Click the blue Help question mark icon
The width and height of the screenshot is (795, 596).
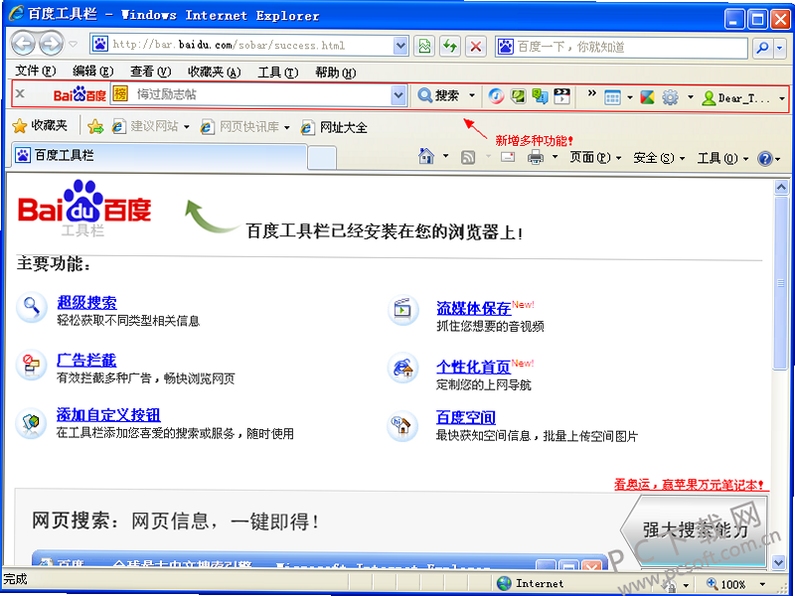pyautogui.click(x=765, y=159)
